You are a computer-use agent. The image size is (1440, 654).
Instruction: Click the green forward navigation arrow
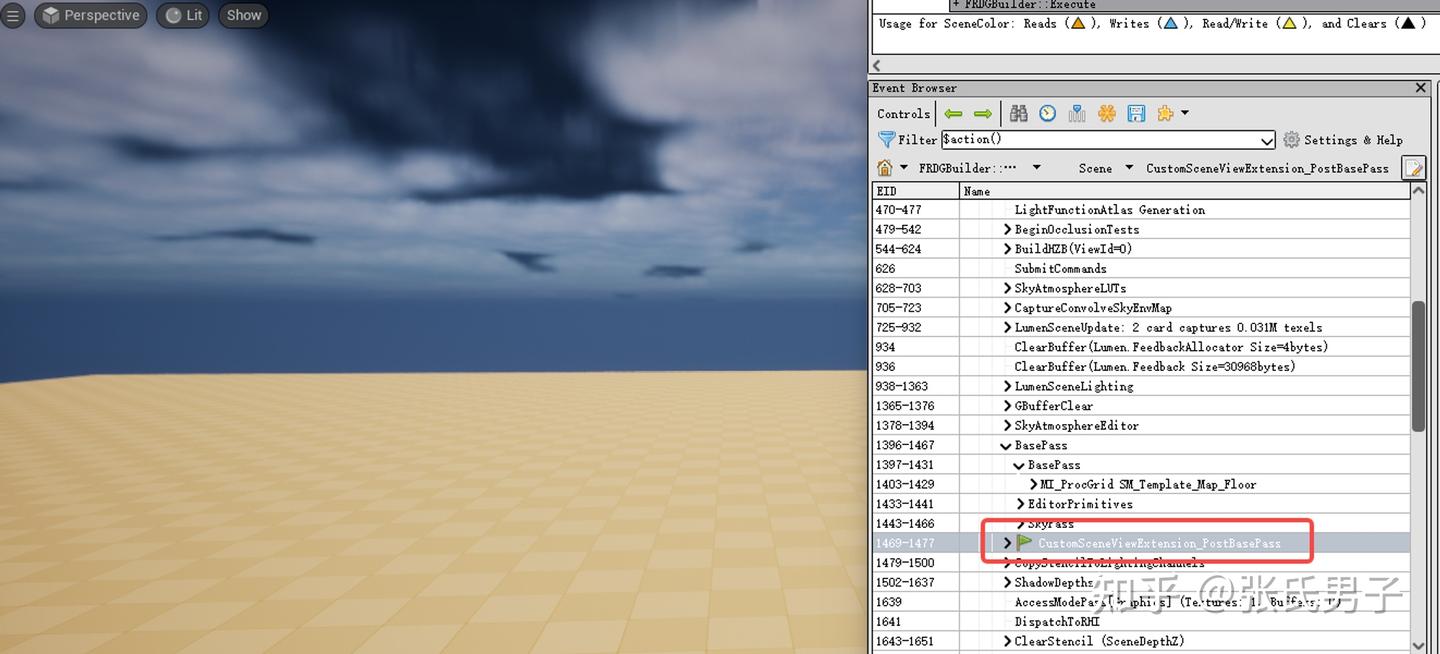(983, 113)
